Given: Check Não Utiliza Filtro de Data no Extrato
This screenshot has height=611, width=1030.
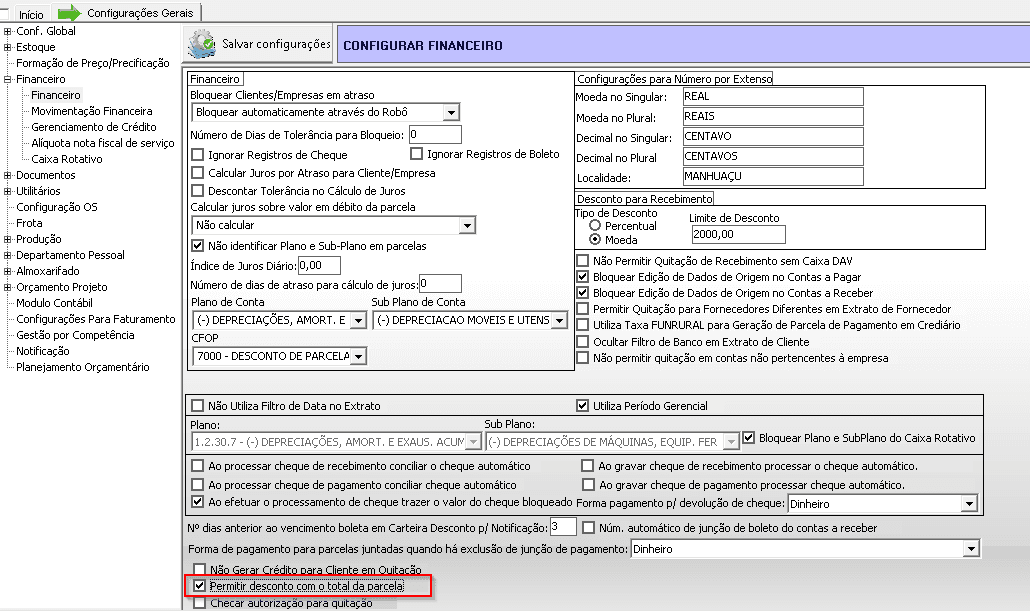Looking at the screenshot, I should (198, 405).
